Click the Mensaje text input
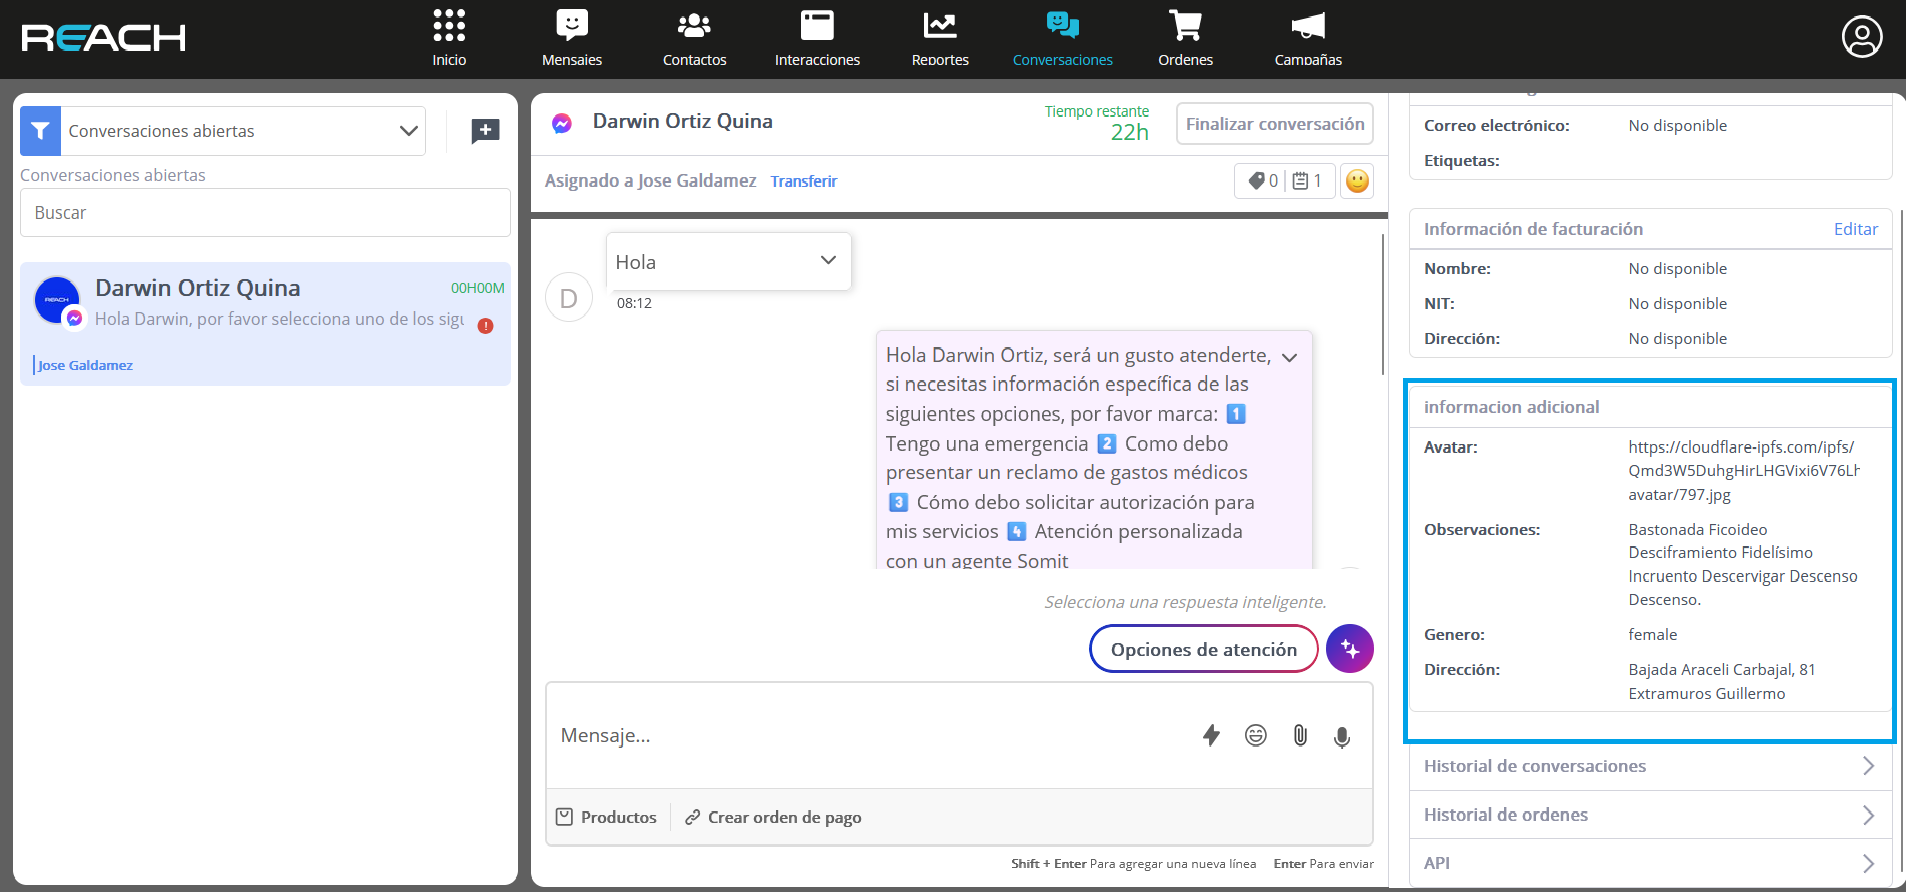The image size is (1906, 892). pos(870,736)
